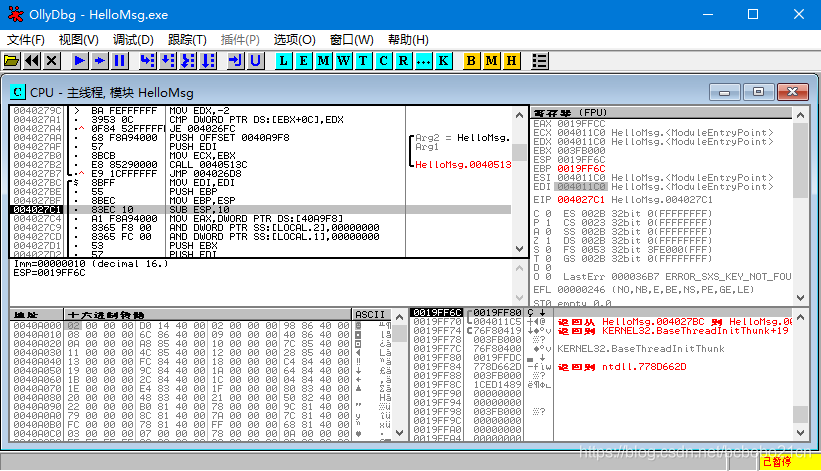
Task: Toggle the P flag value
Action: (x=548, y=222)
